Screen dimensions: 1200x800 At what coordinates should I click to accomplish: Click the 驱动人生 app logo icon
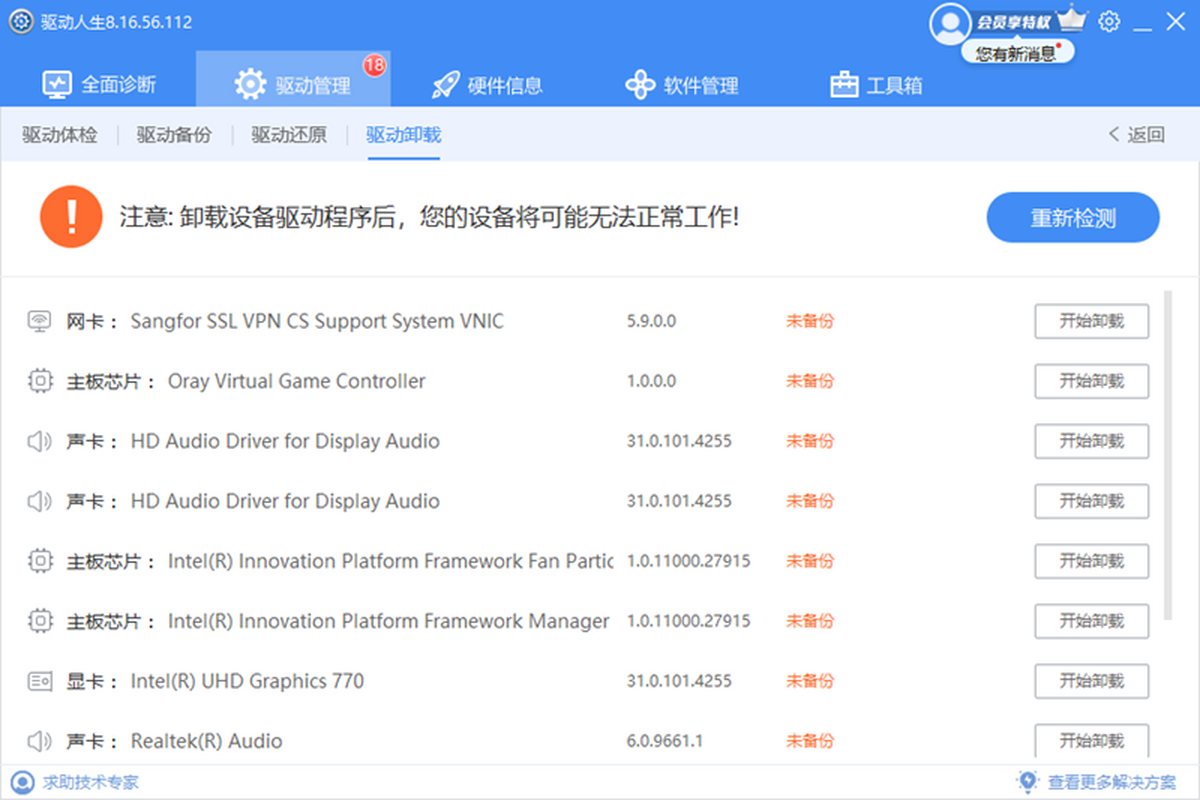21,22
